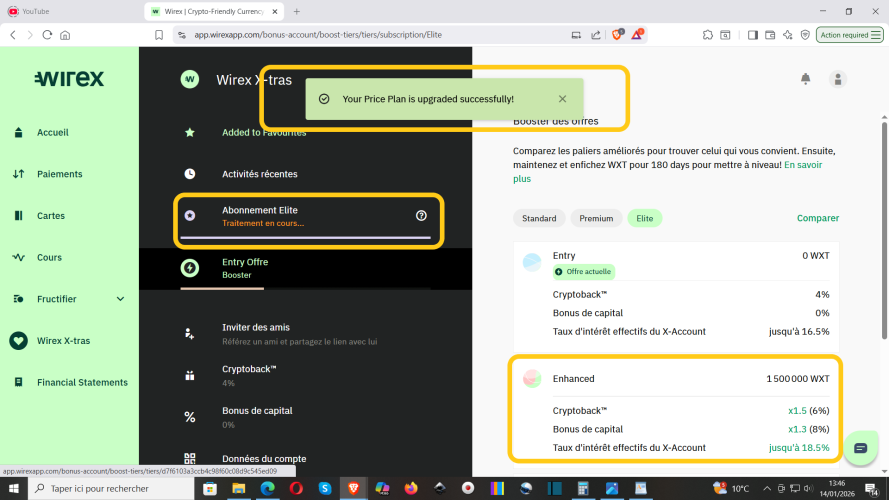Image resolution: width=889 pixels, height=500 pixels.
Task: Open the chat support bubble icon
Action: coord(860,448)
